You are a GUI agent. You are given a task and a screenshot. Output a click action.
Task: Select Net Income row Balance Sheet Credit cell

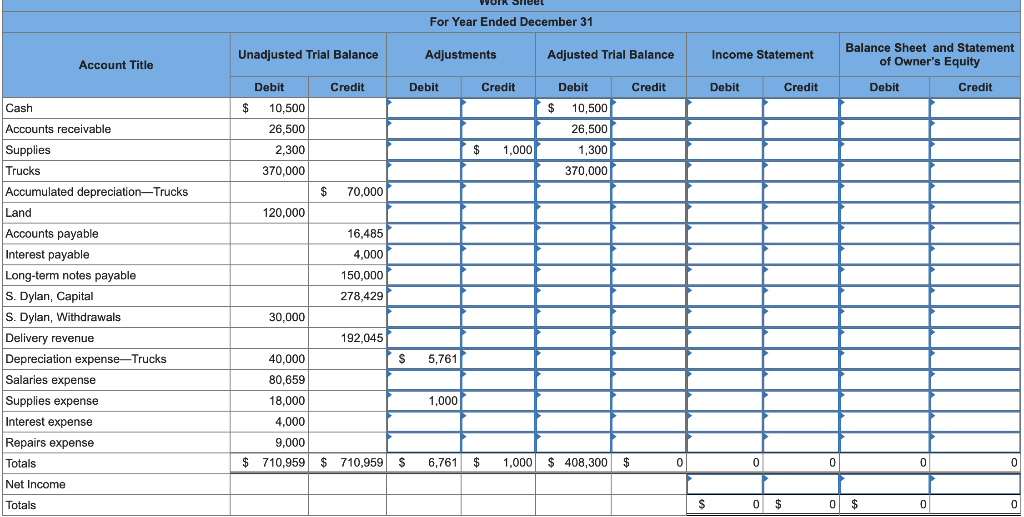pos(975,484)
